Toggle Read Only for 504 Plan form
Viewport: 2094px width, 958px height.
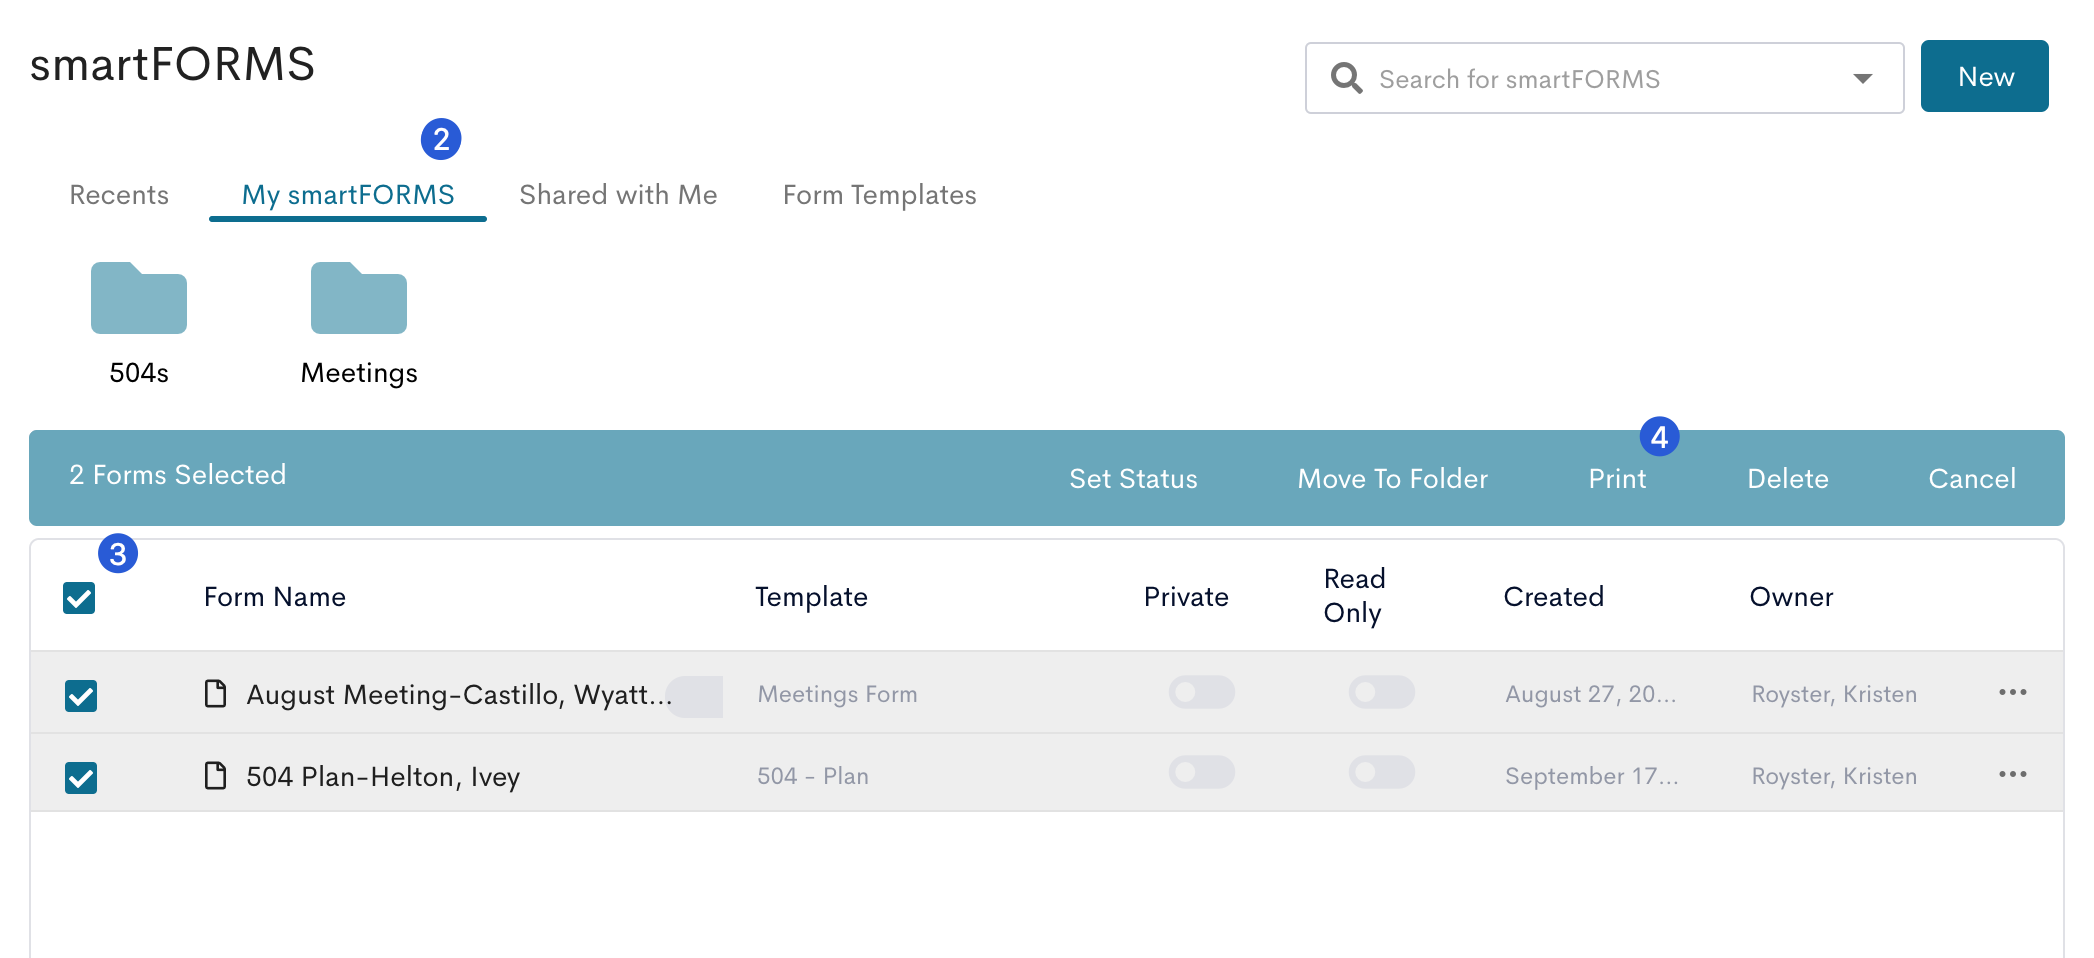pos(1381,772)
